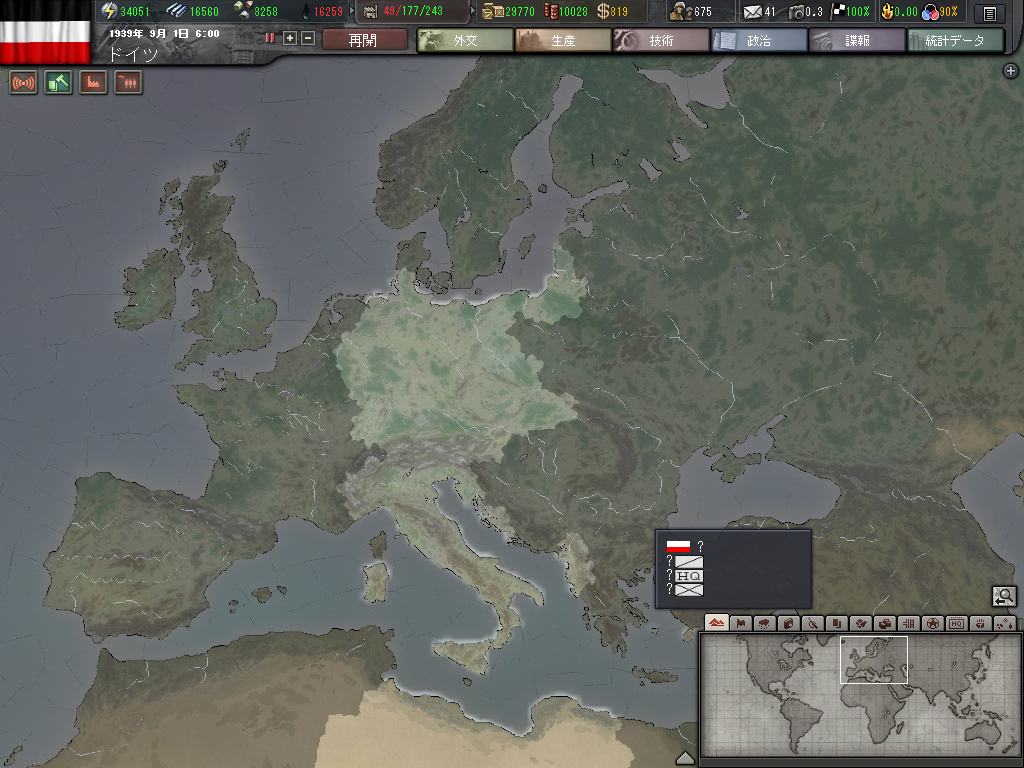
Task: Click the metal bars resource icon
Action: coord(176,11)
